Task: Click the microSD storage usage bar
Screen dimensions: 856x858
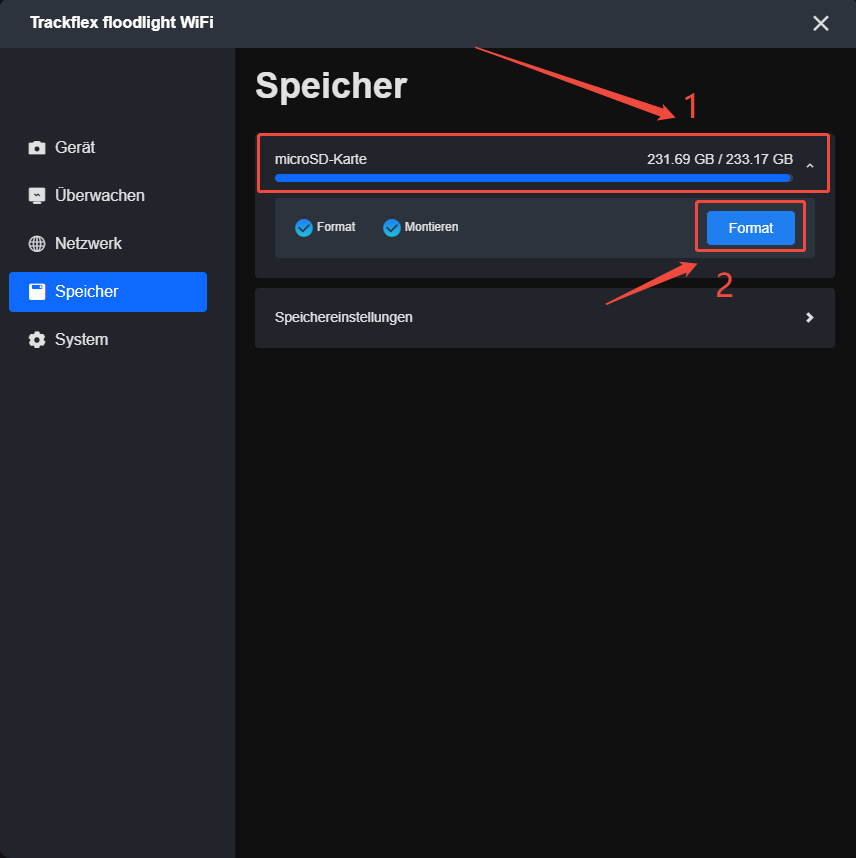Action: pyautogui.click(x=534, y=178)
